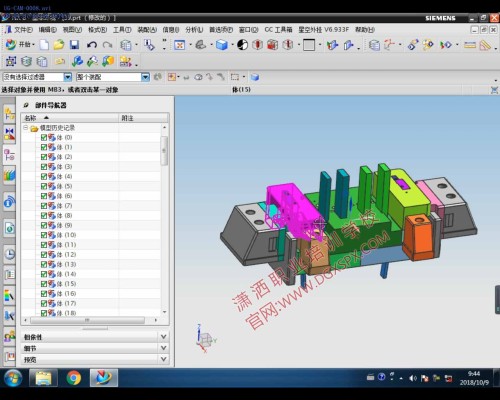Uncheck the body (0) checkbox
The width and height of the screenshot is (500, 400).
(44, 137)
